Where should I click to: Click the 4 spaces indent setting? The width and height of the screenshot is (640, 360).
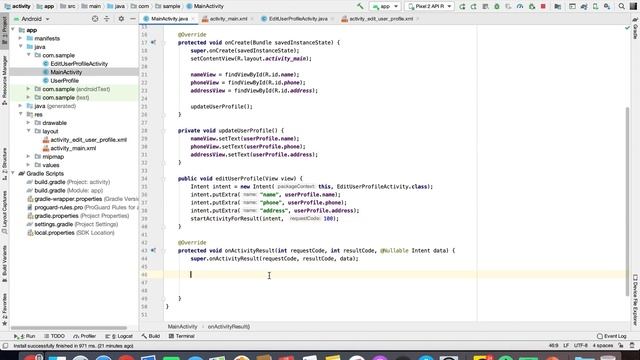coord(603,346)
